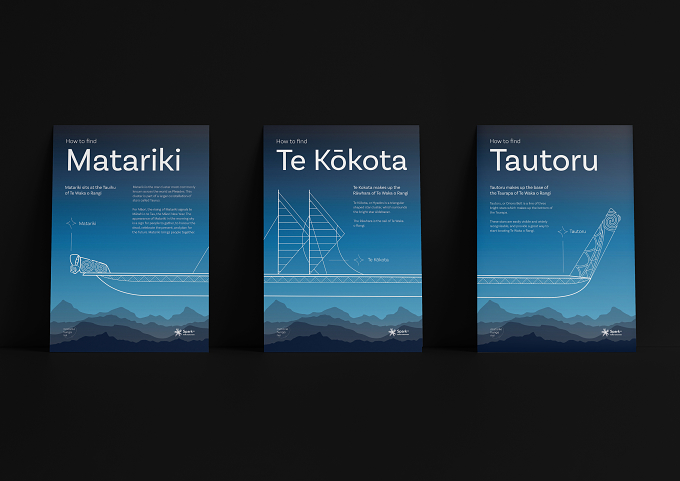This screenshot has width=680, height=481.
Task: Click the Spark logo on Matariki poster
Action: pos(185,333)
